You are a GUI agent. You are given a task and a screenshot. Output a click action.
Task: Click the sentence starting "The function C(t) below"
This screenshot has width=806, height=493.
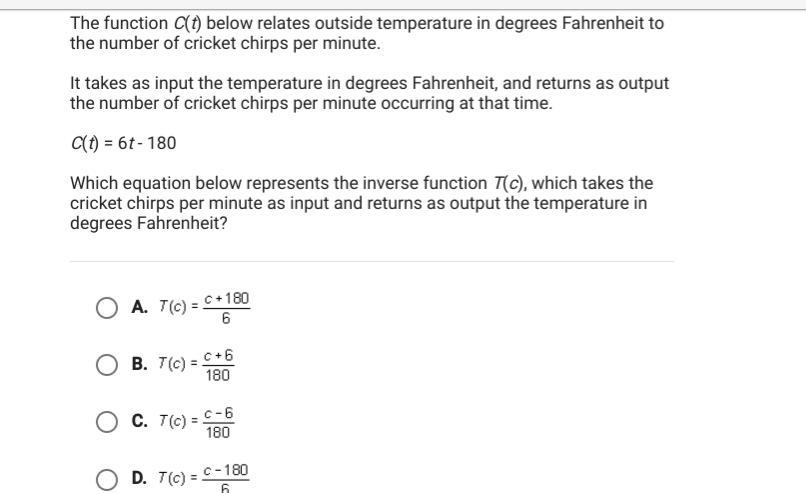367,33
